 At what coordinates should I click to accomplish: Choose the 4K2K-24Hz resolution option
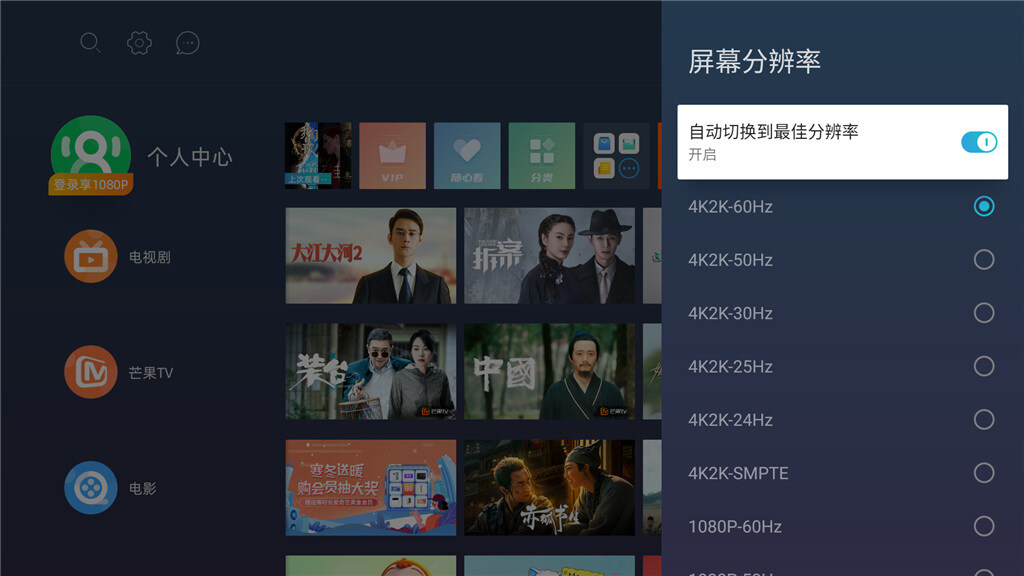(x=842, y=419)
